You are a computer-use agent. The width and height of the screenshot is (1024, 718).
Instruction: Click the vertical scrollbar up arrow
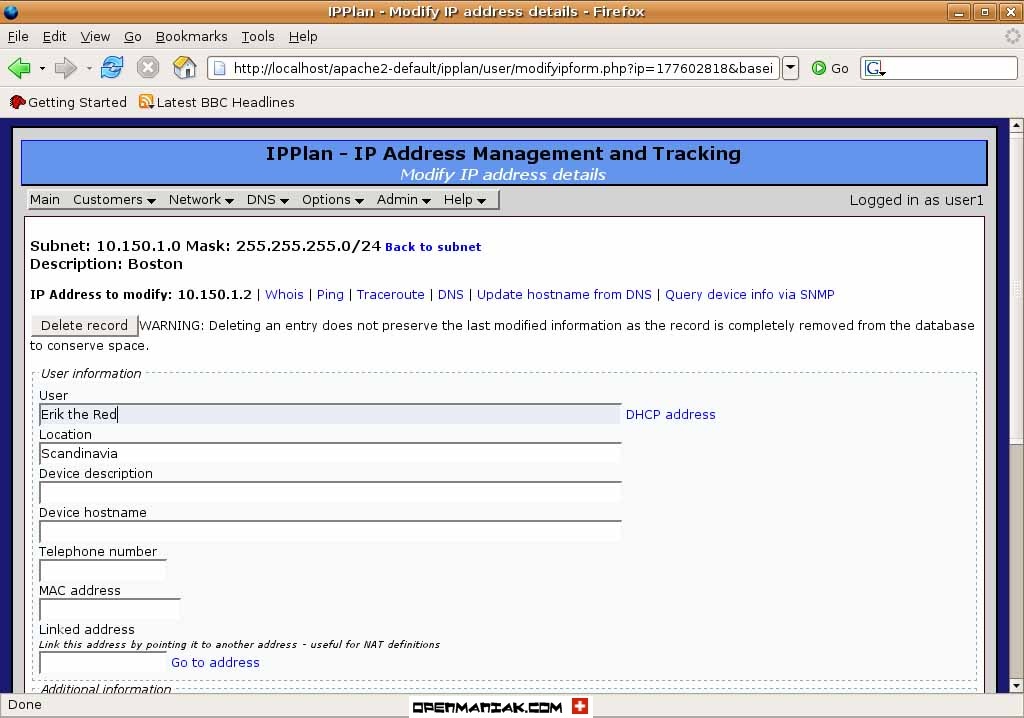[1016, 125]
